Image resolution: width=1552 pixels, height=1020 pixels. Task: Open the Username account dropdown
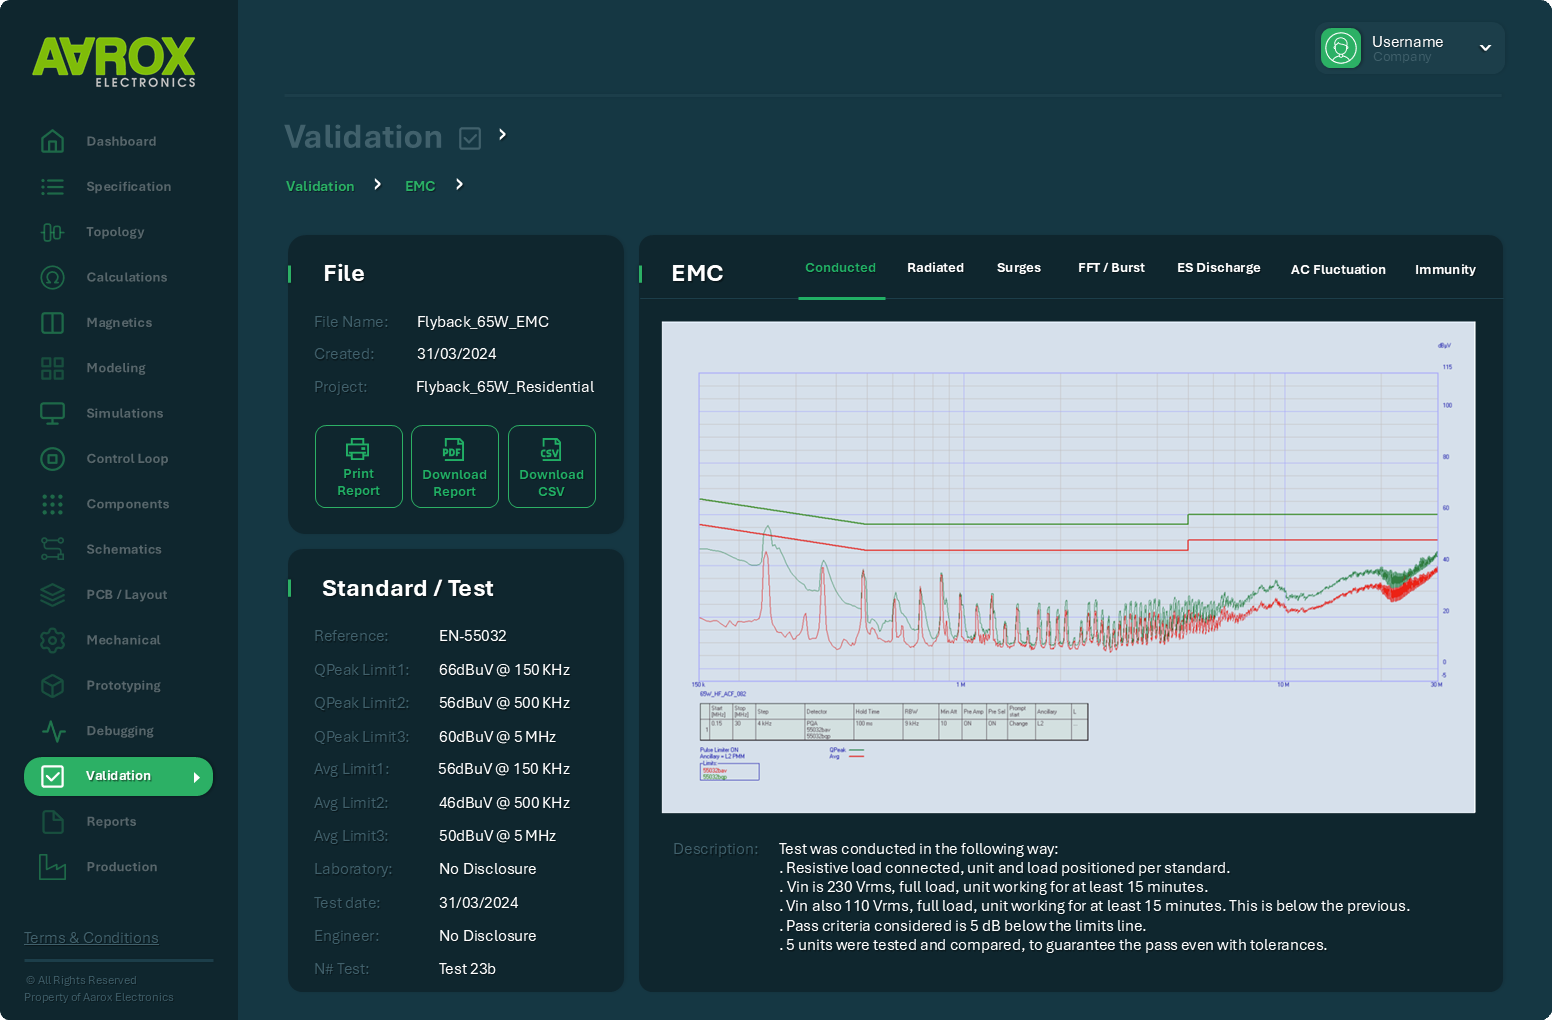(1409, 47)
